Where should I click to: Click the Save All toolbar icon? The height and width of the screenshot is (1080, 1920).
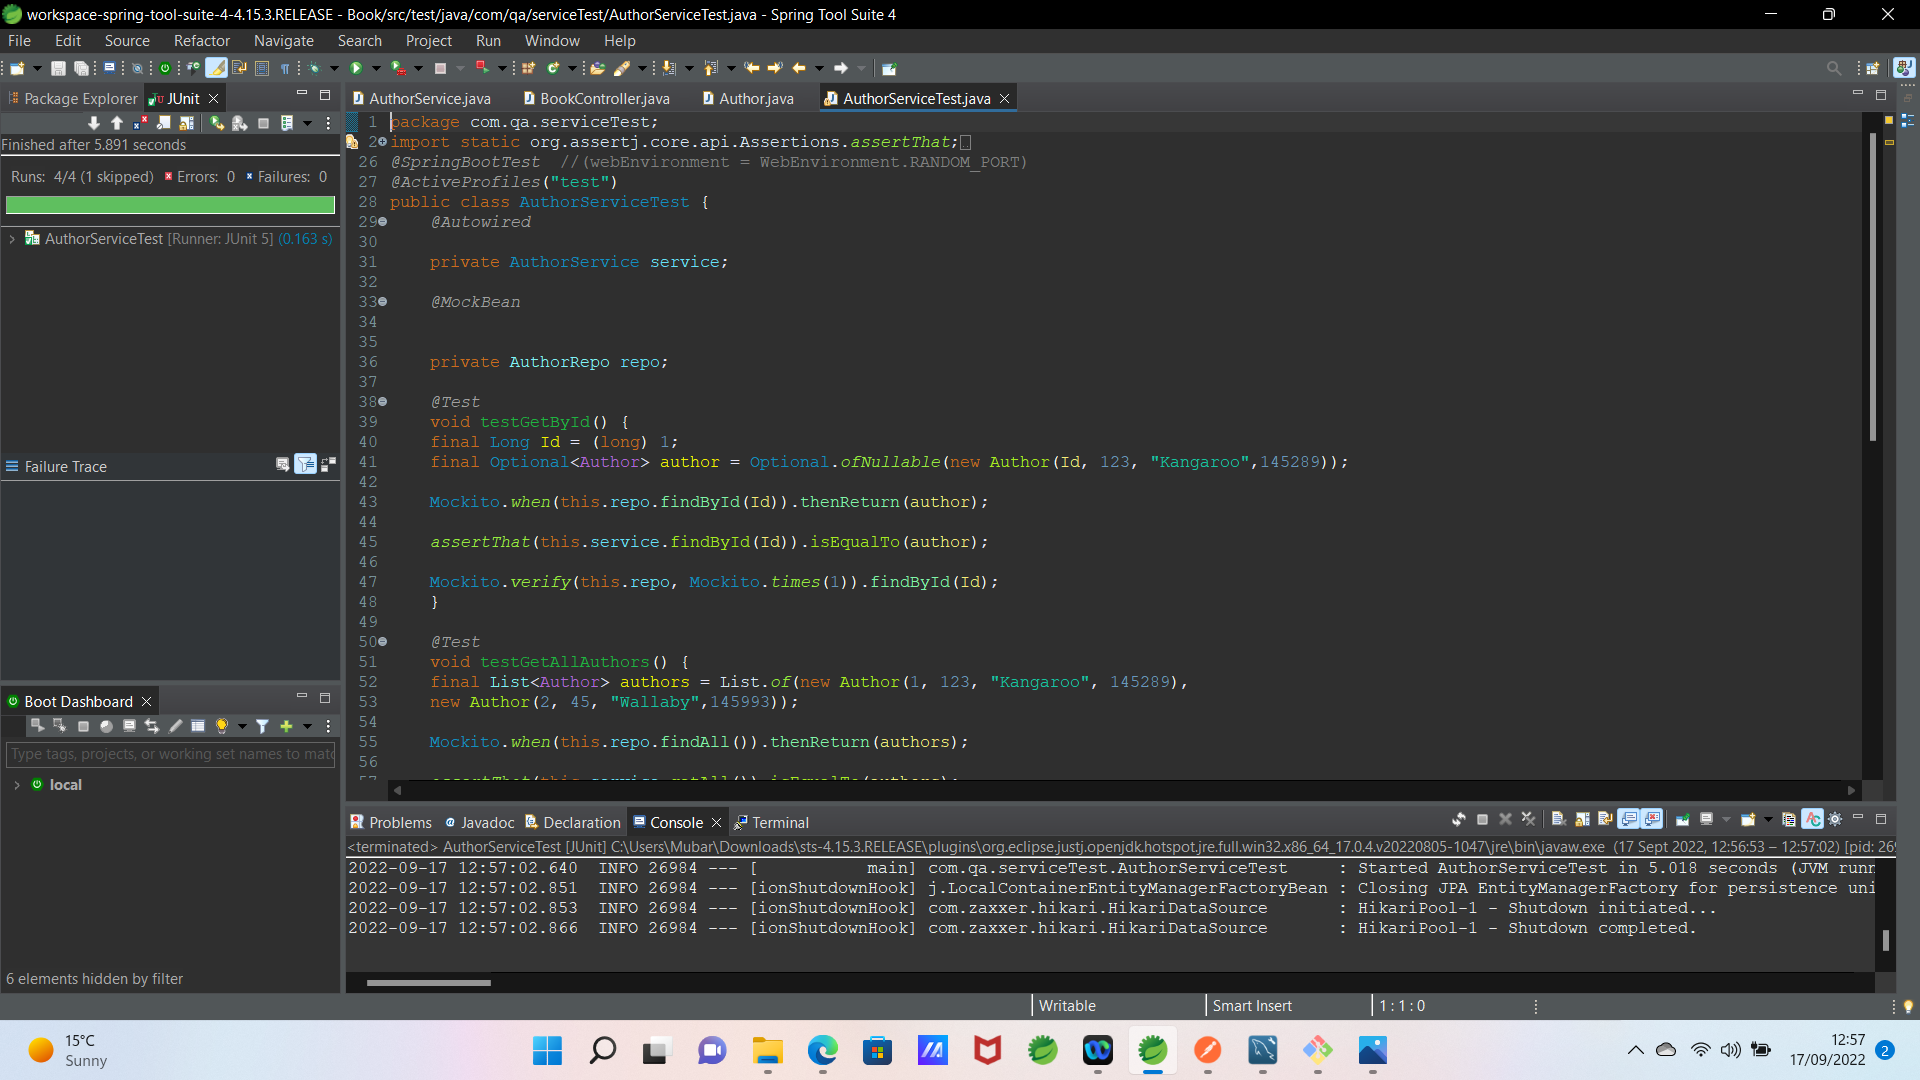coord(82,68)
